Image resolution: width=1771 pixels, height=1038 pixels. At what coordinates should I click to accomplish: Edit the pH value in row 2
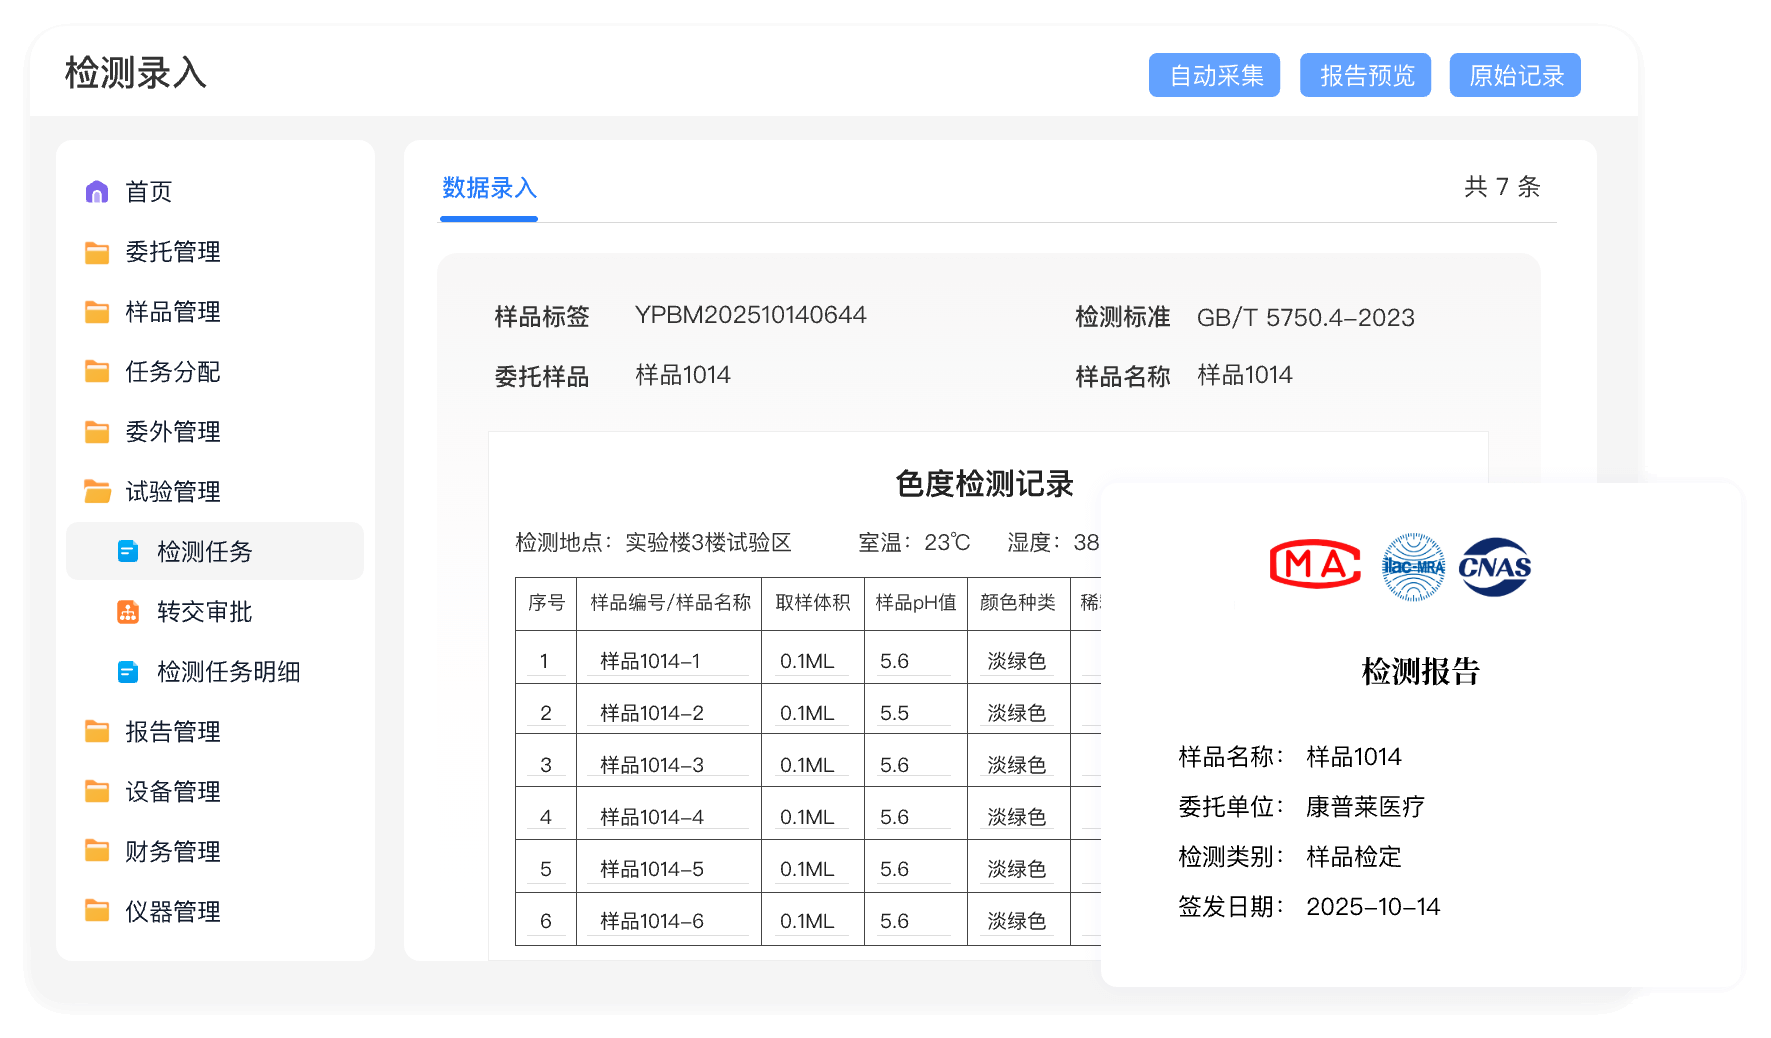click(913, 713)
